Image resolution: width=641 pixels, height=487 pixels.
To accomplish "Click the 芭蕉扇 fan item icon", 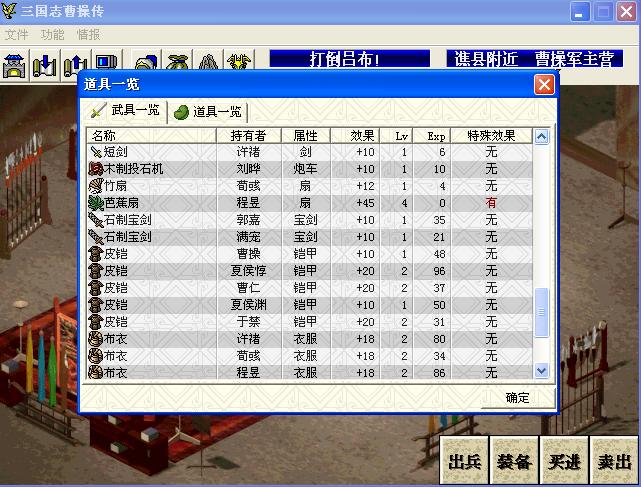I will [96, 203].
